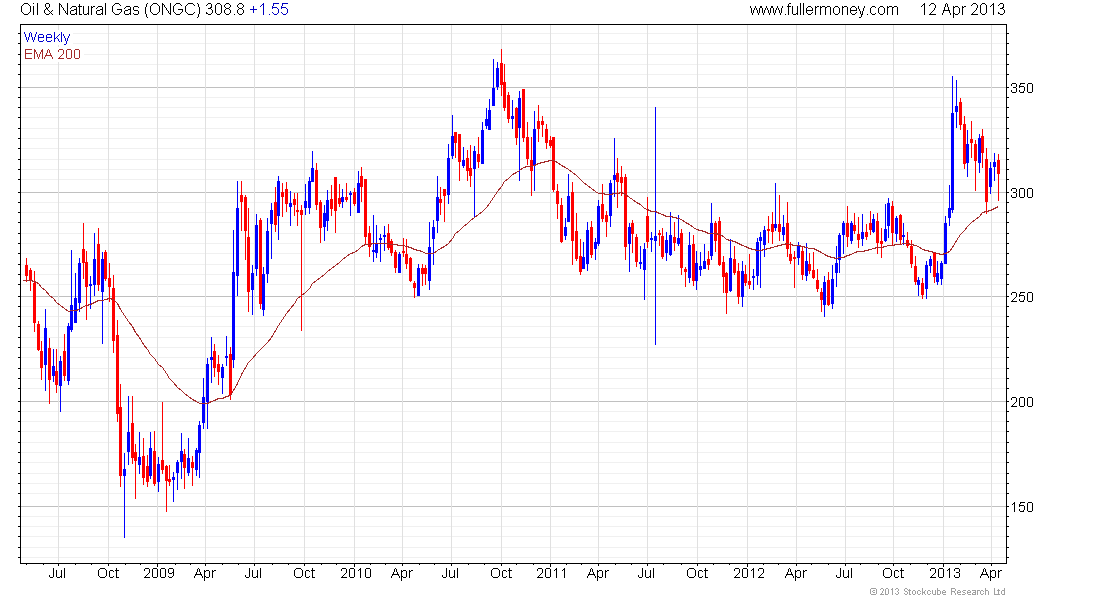Select the 2011 marker on time axis
The width and height of the screenshot is (1100, 600).
pyautogui.click(x=551, y=573)
